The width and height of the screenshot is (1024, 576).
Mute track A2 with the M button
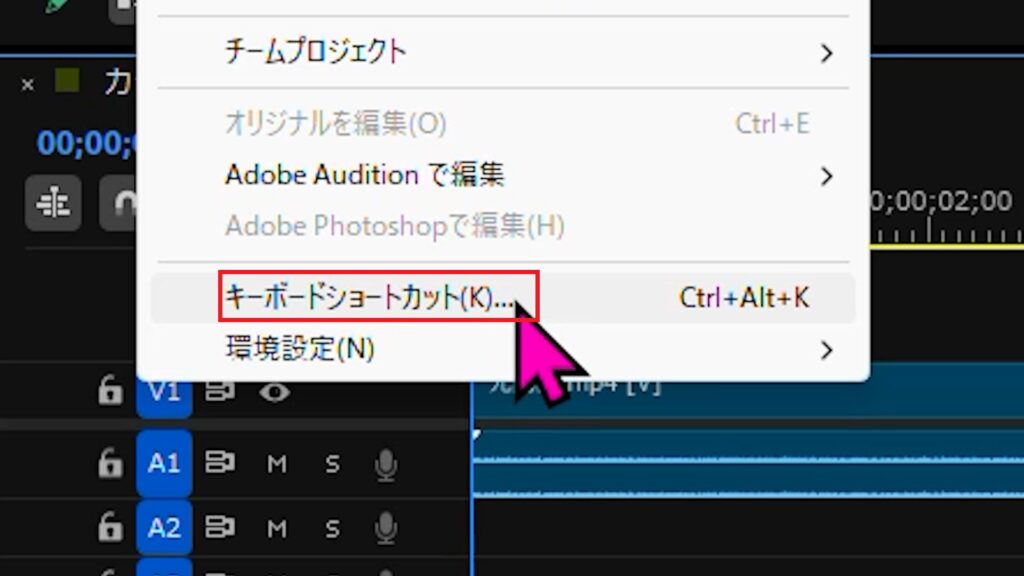tap(277, 527)
